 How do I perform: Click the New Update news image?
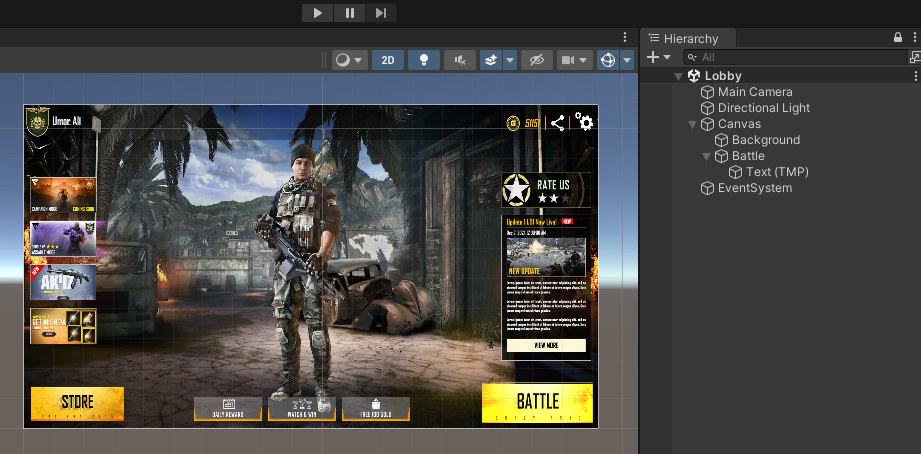(x=546, y=257)
